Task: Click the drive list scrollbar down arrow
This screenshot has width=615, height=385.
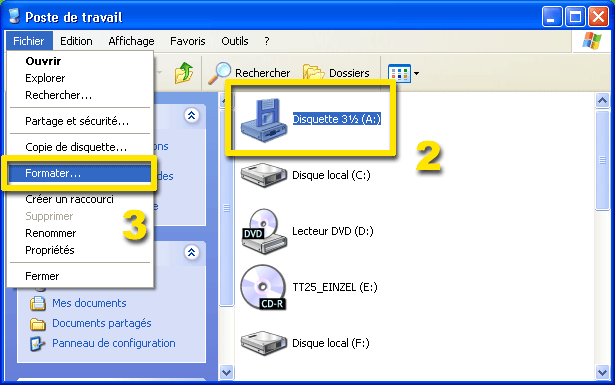Action: [602, 372]
